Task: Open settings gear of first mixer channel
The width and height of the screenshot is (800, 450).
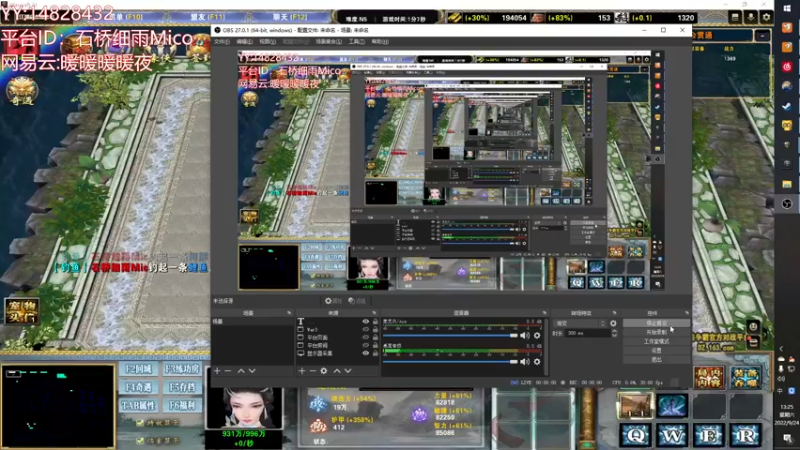Action: [537, 335]
